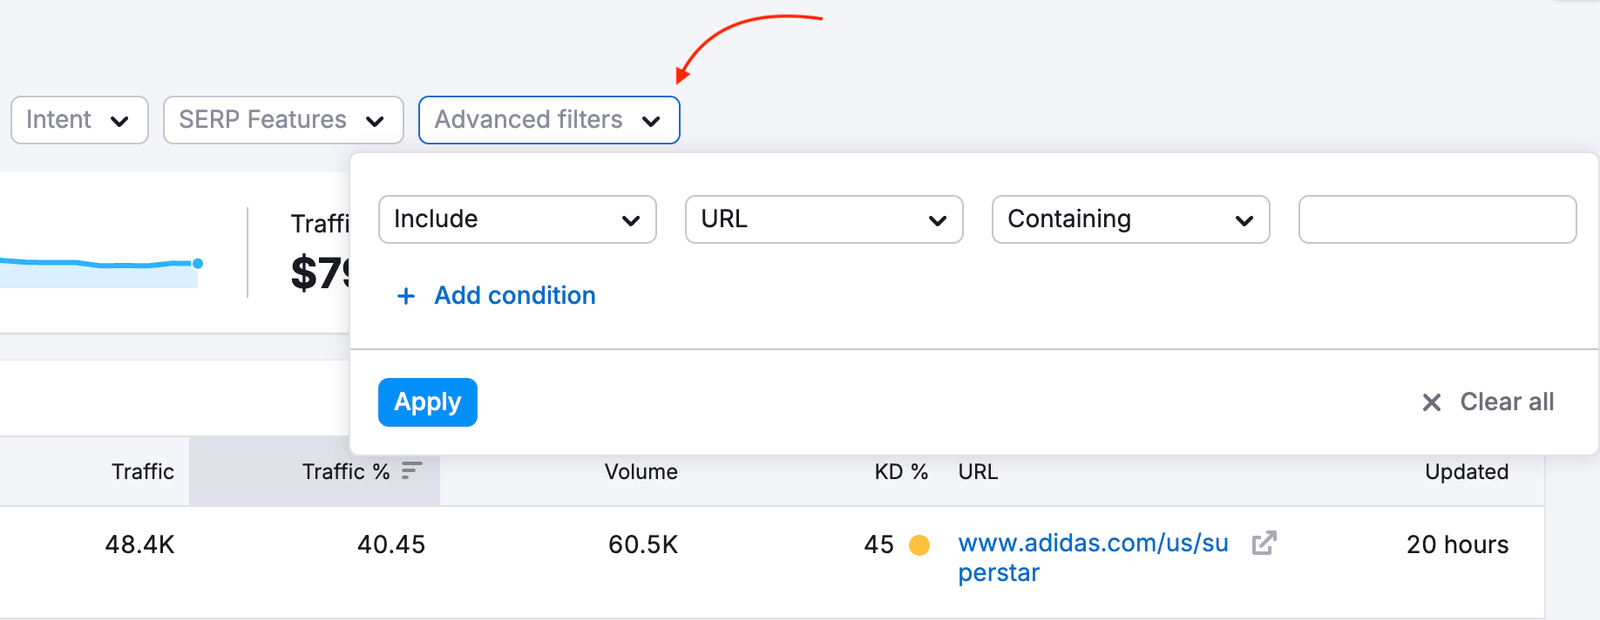Sort by the Volume column header

tap(641, 472)
